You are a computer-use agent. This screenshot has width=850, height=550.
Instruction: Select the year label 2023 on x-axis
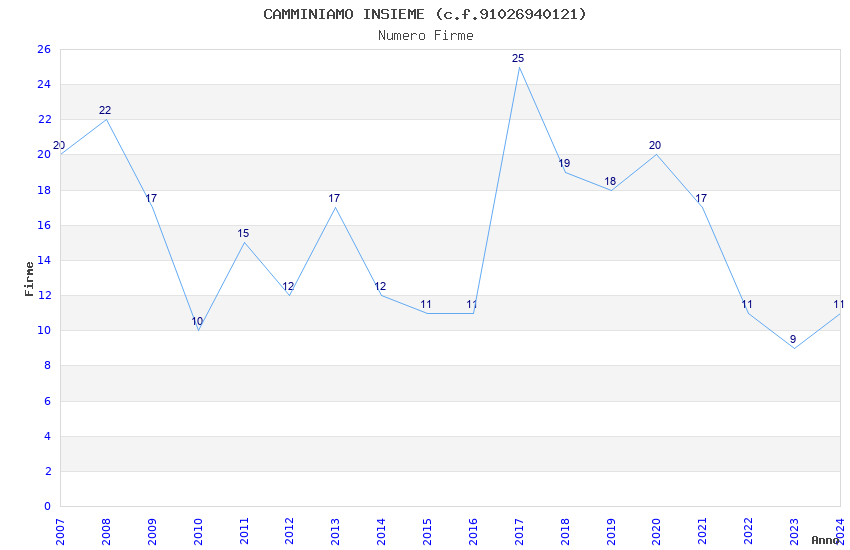click(795, 532)
